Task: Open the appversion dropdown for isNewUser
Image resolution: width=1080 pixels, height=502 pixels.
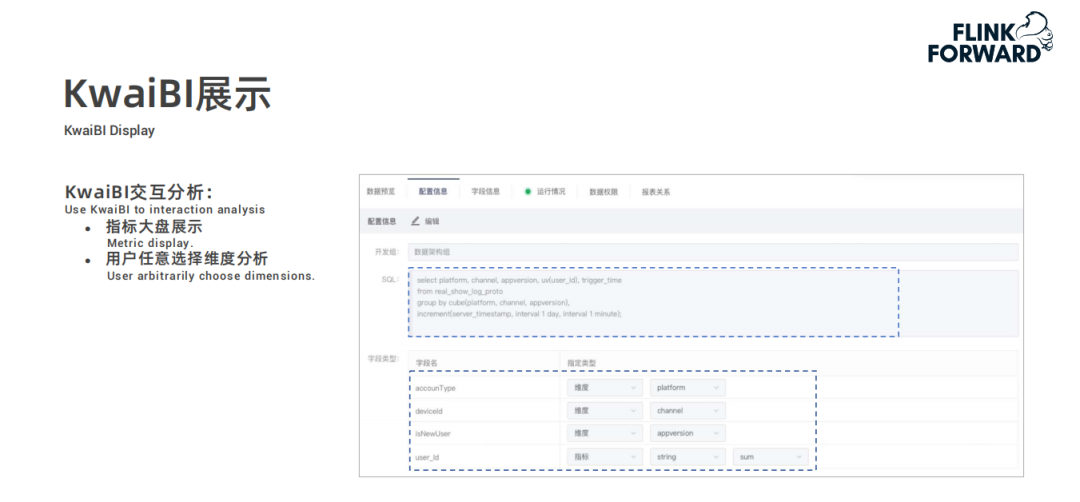Action: tap(687, 433)
